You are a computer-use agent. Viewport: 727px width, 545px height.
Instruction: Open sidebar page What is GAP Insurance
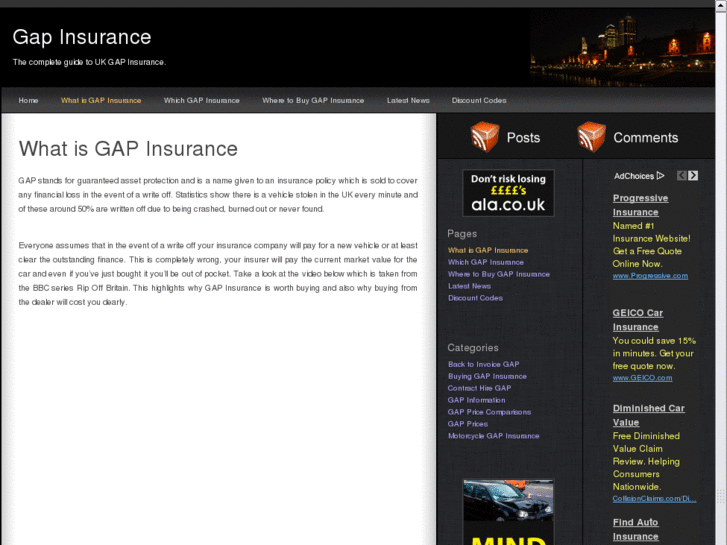[x=488, y=250]
